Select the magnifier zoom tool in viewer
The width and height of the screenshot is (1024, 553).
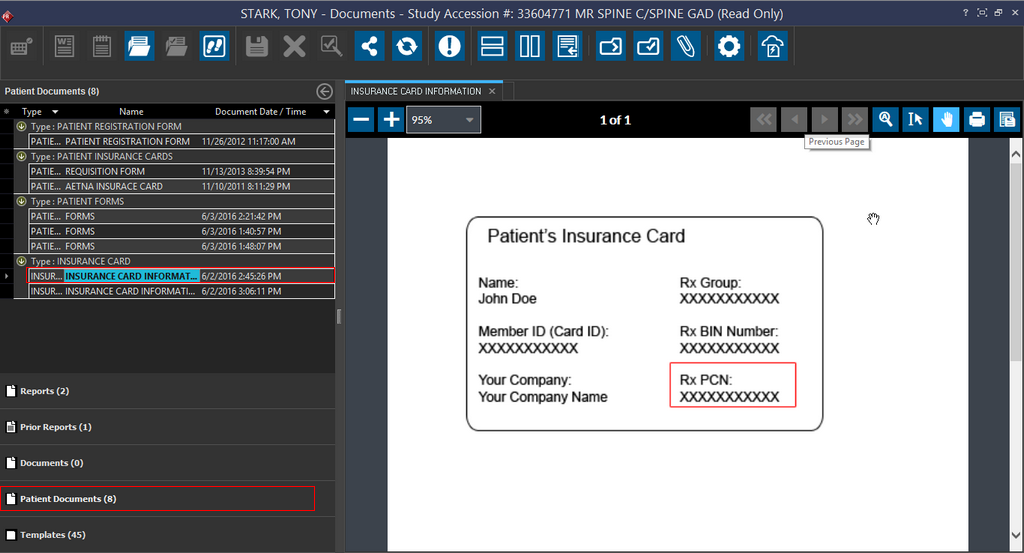(885, 120)
